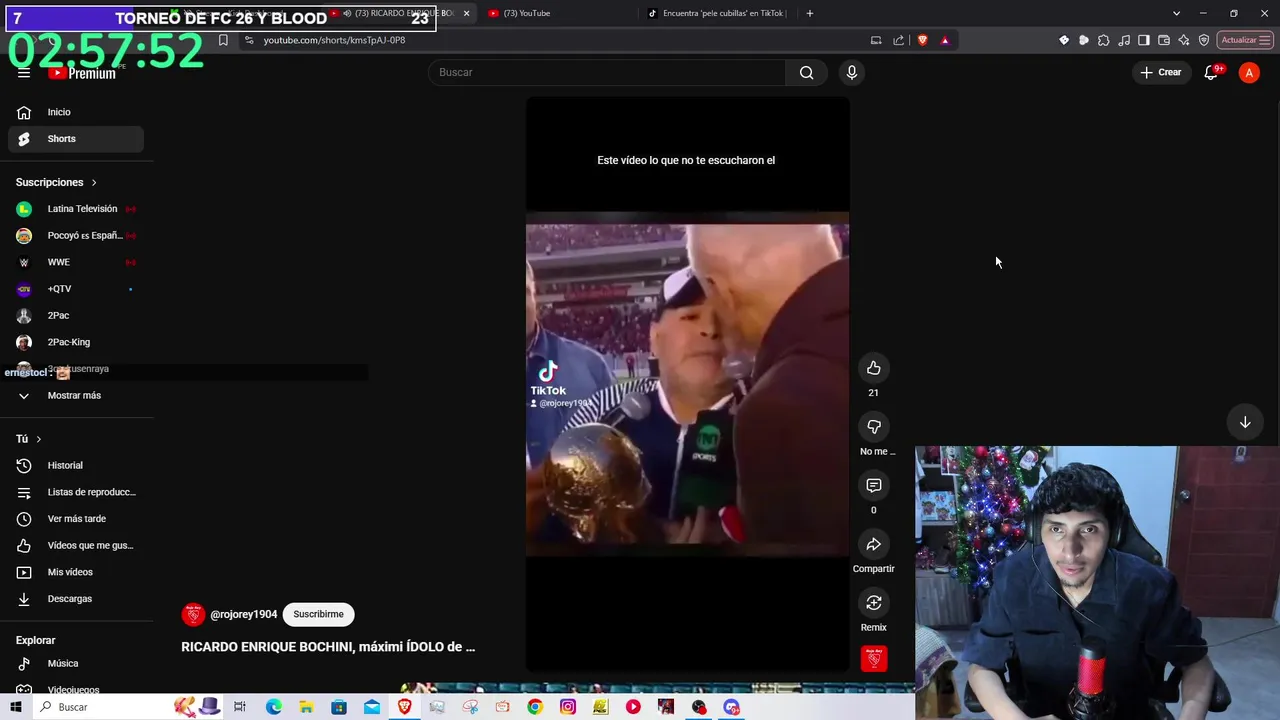Select Shorts in the sidebar

[x=76, y=139]
